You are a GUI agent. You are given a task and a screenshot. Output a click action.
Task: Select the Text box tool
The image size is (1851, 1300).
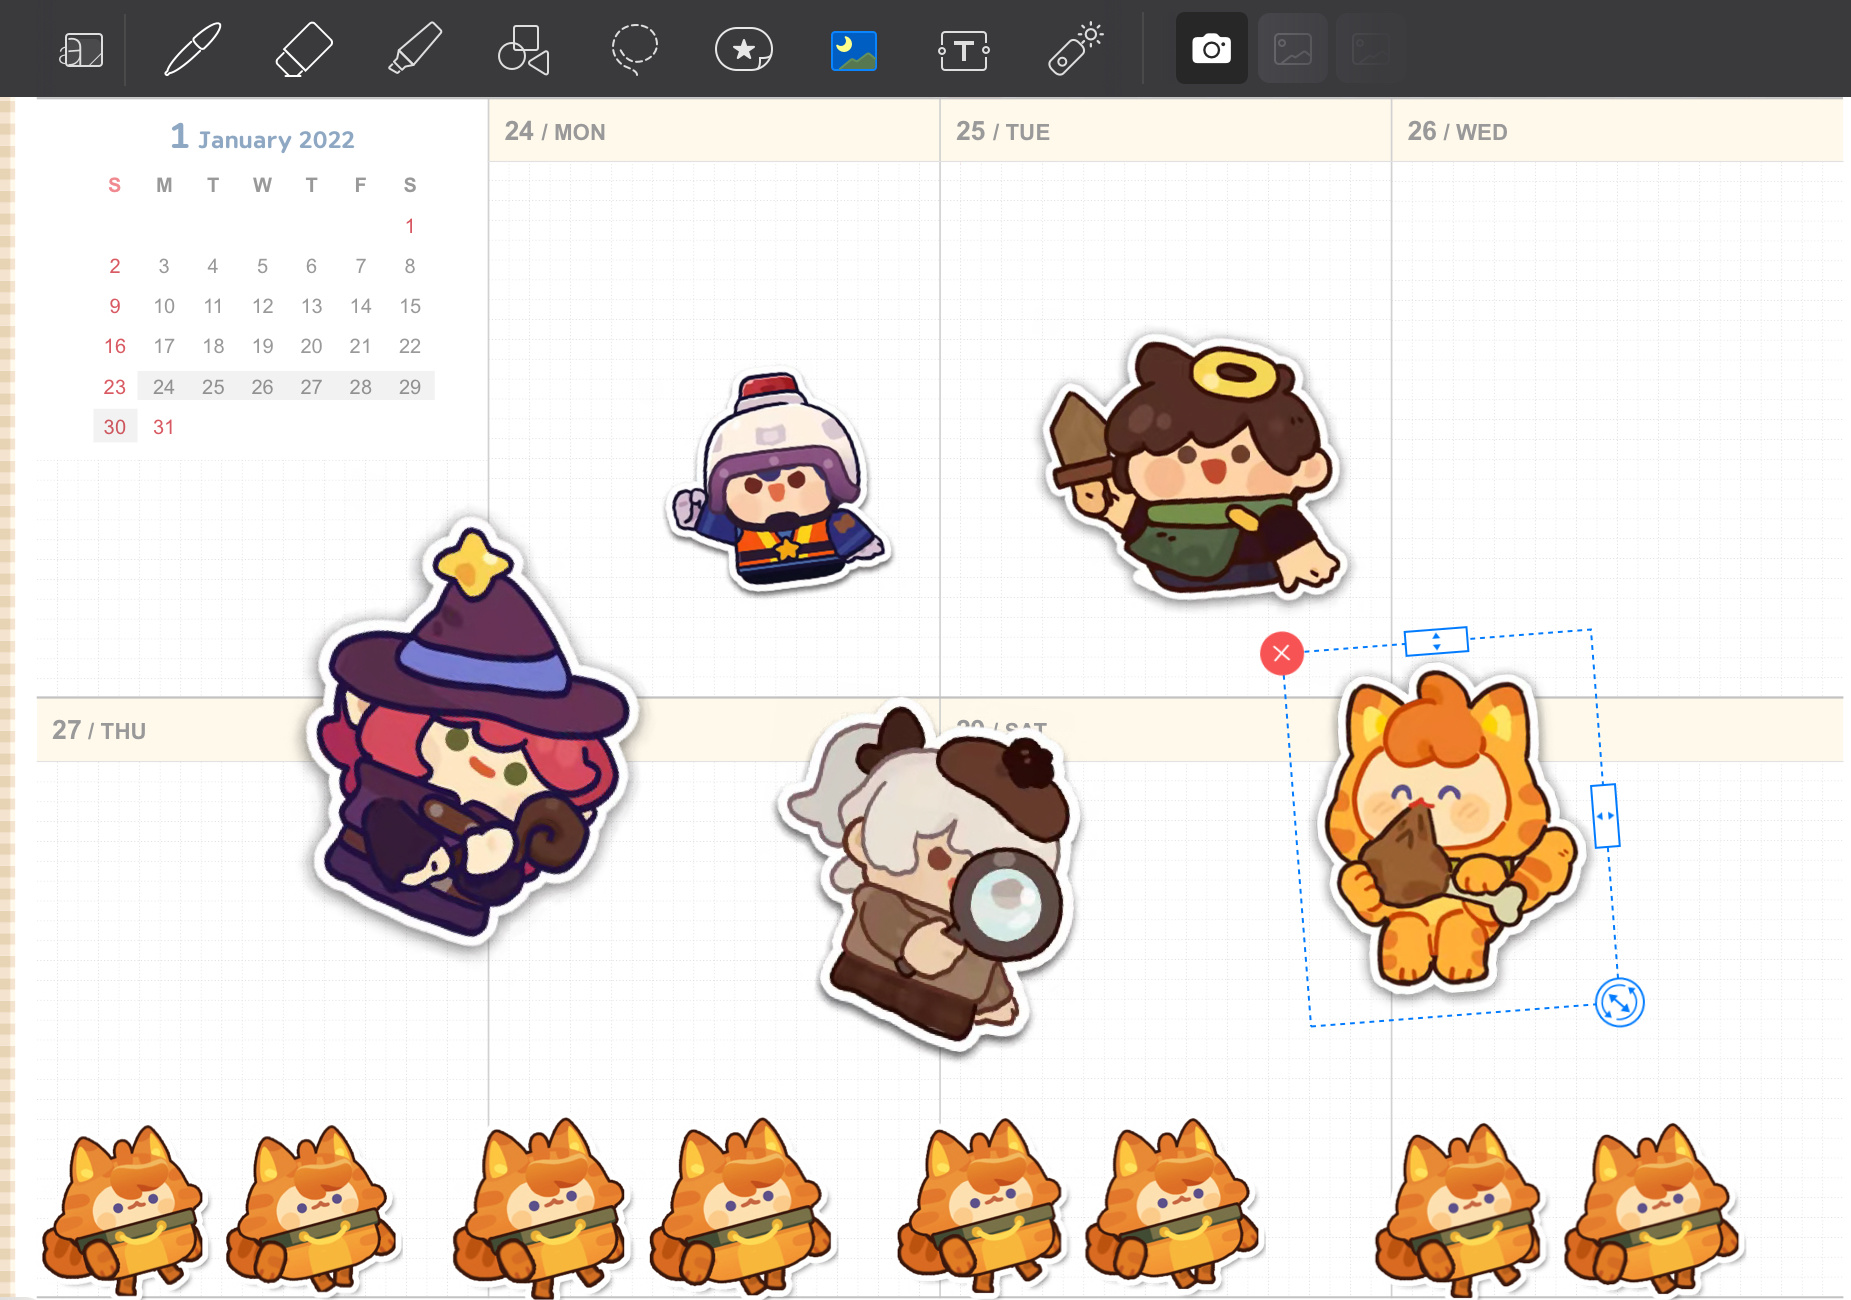(964, 50)
